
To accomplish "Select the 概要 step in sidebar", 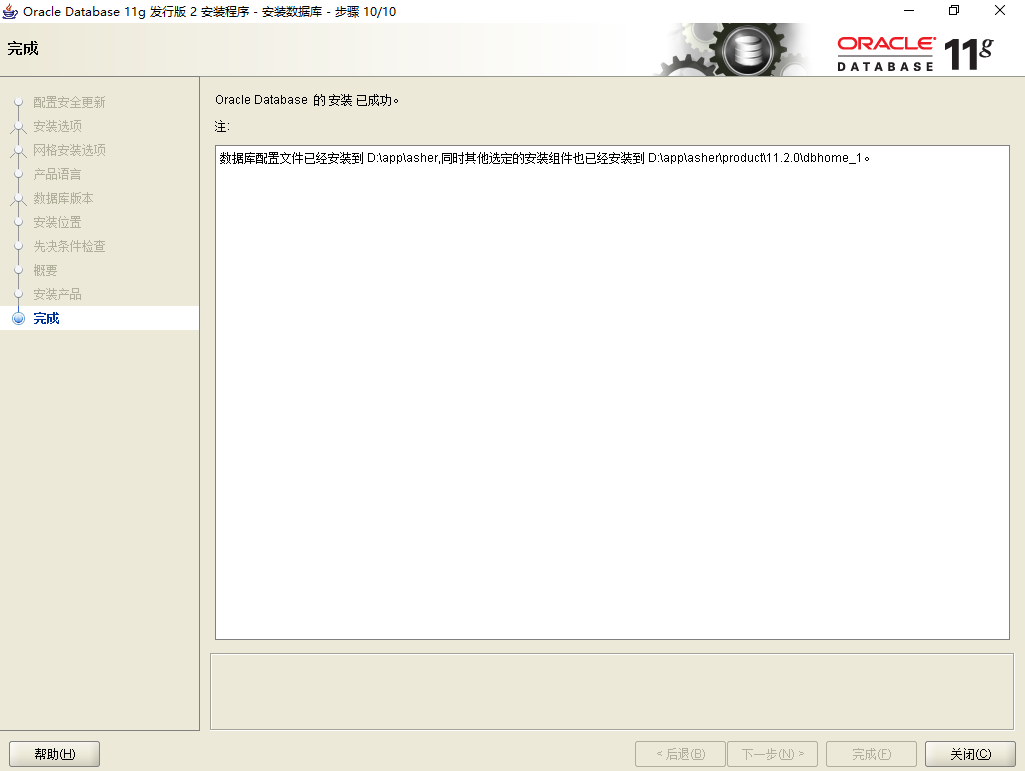I will pyautogui.click(x=45, y=270).
